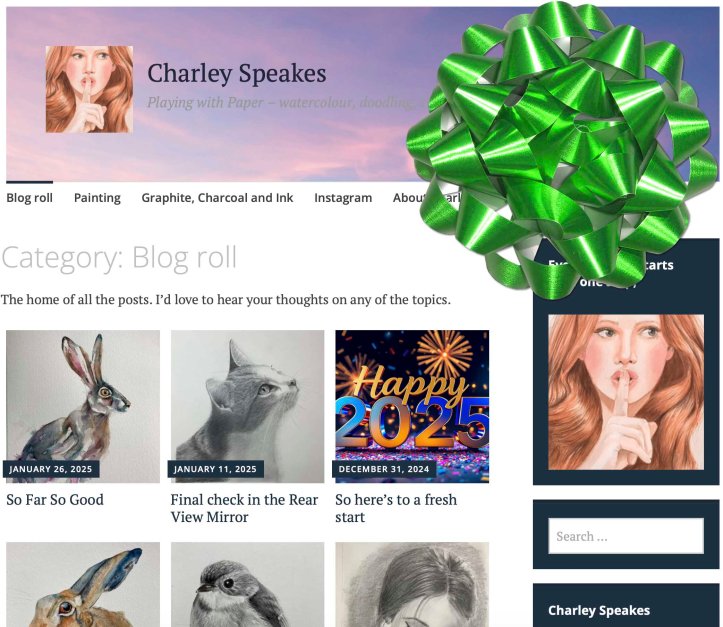The image size is (723, 627).
Task: Click into the Search field
Action: pos(626,536)
